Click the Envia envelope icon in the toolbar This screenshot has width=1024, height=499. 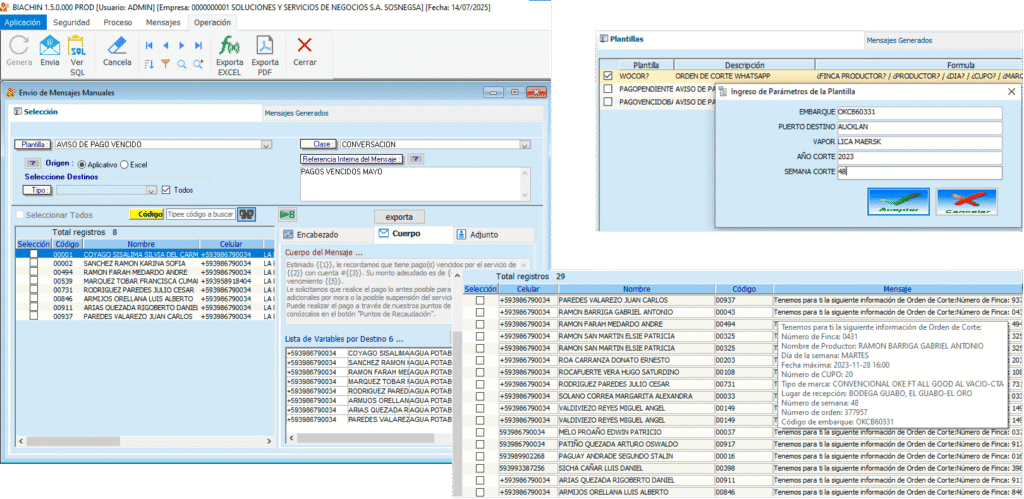pyautogui.click(x=50, y=46)
